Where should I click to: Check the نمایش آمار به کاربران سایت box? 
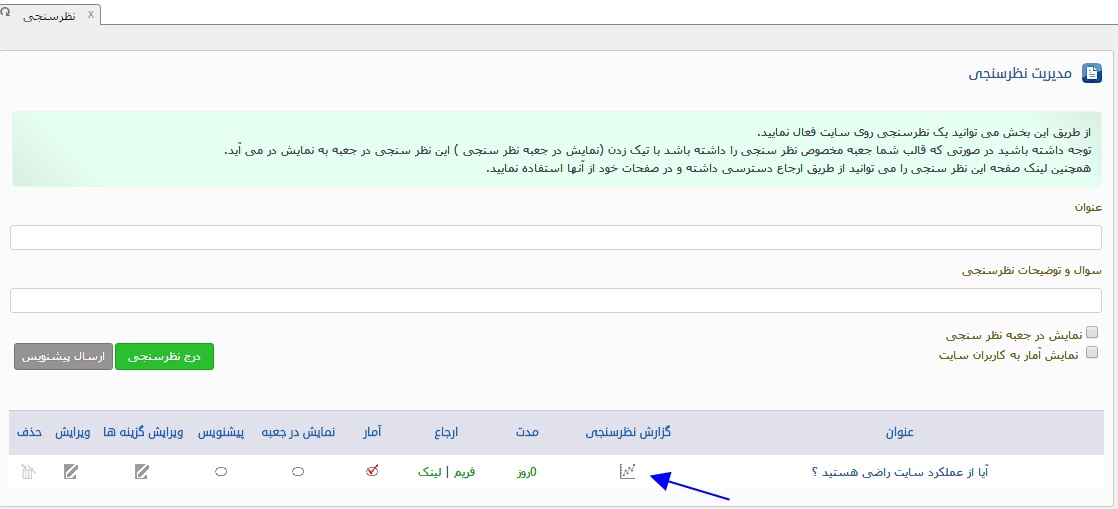(1092, 352)
